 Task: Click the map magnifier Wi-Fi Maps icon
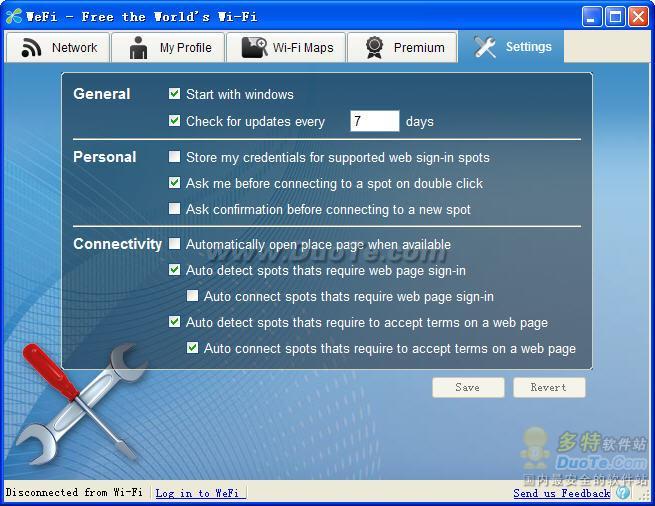(254, 47)
